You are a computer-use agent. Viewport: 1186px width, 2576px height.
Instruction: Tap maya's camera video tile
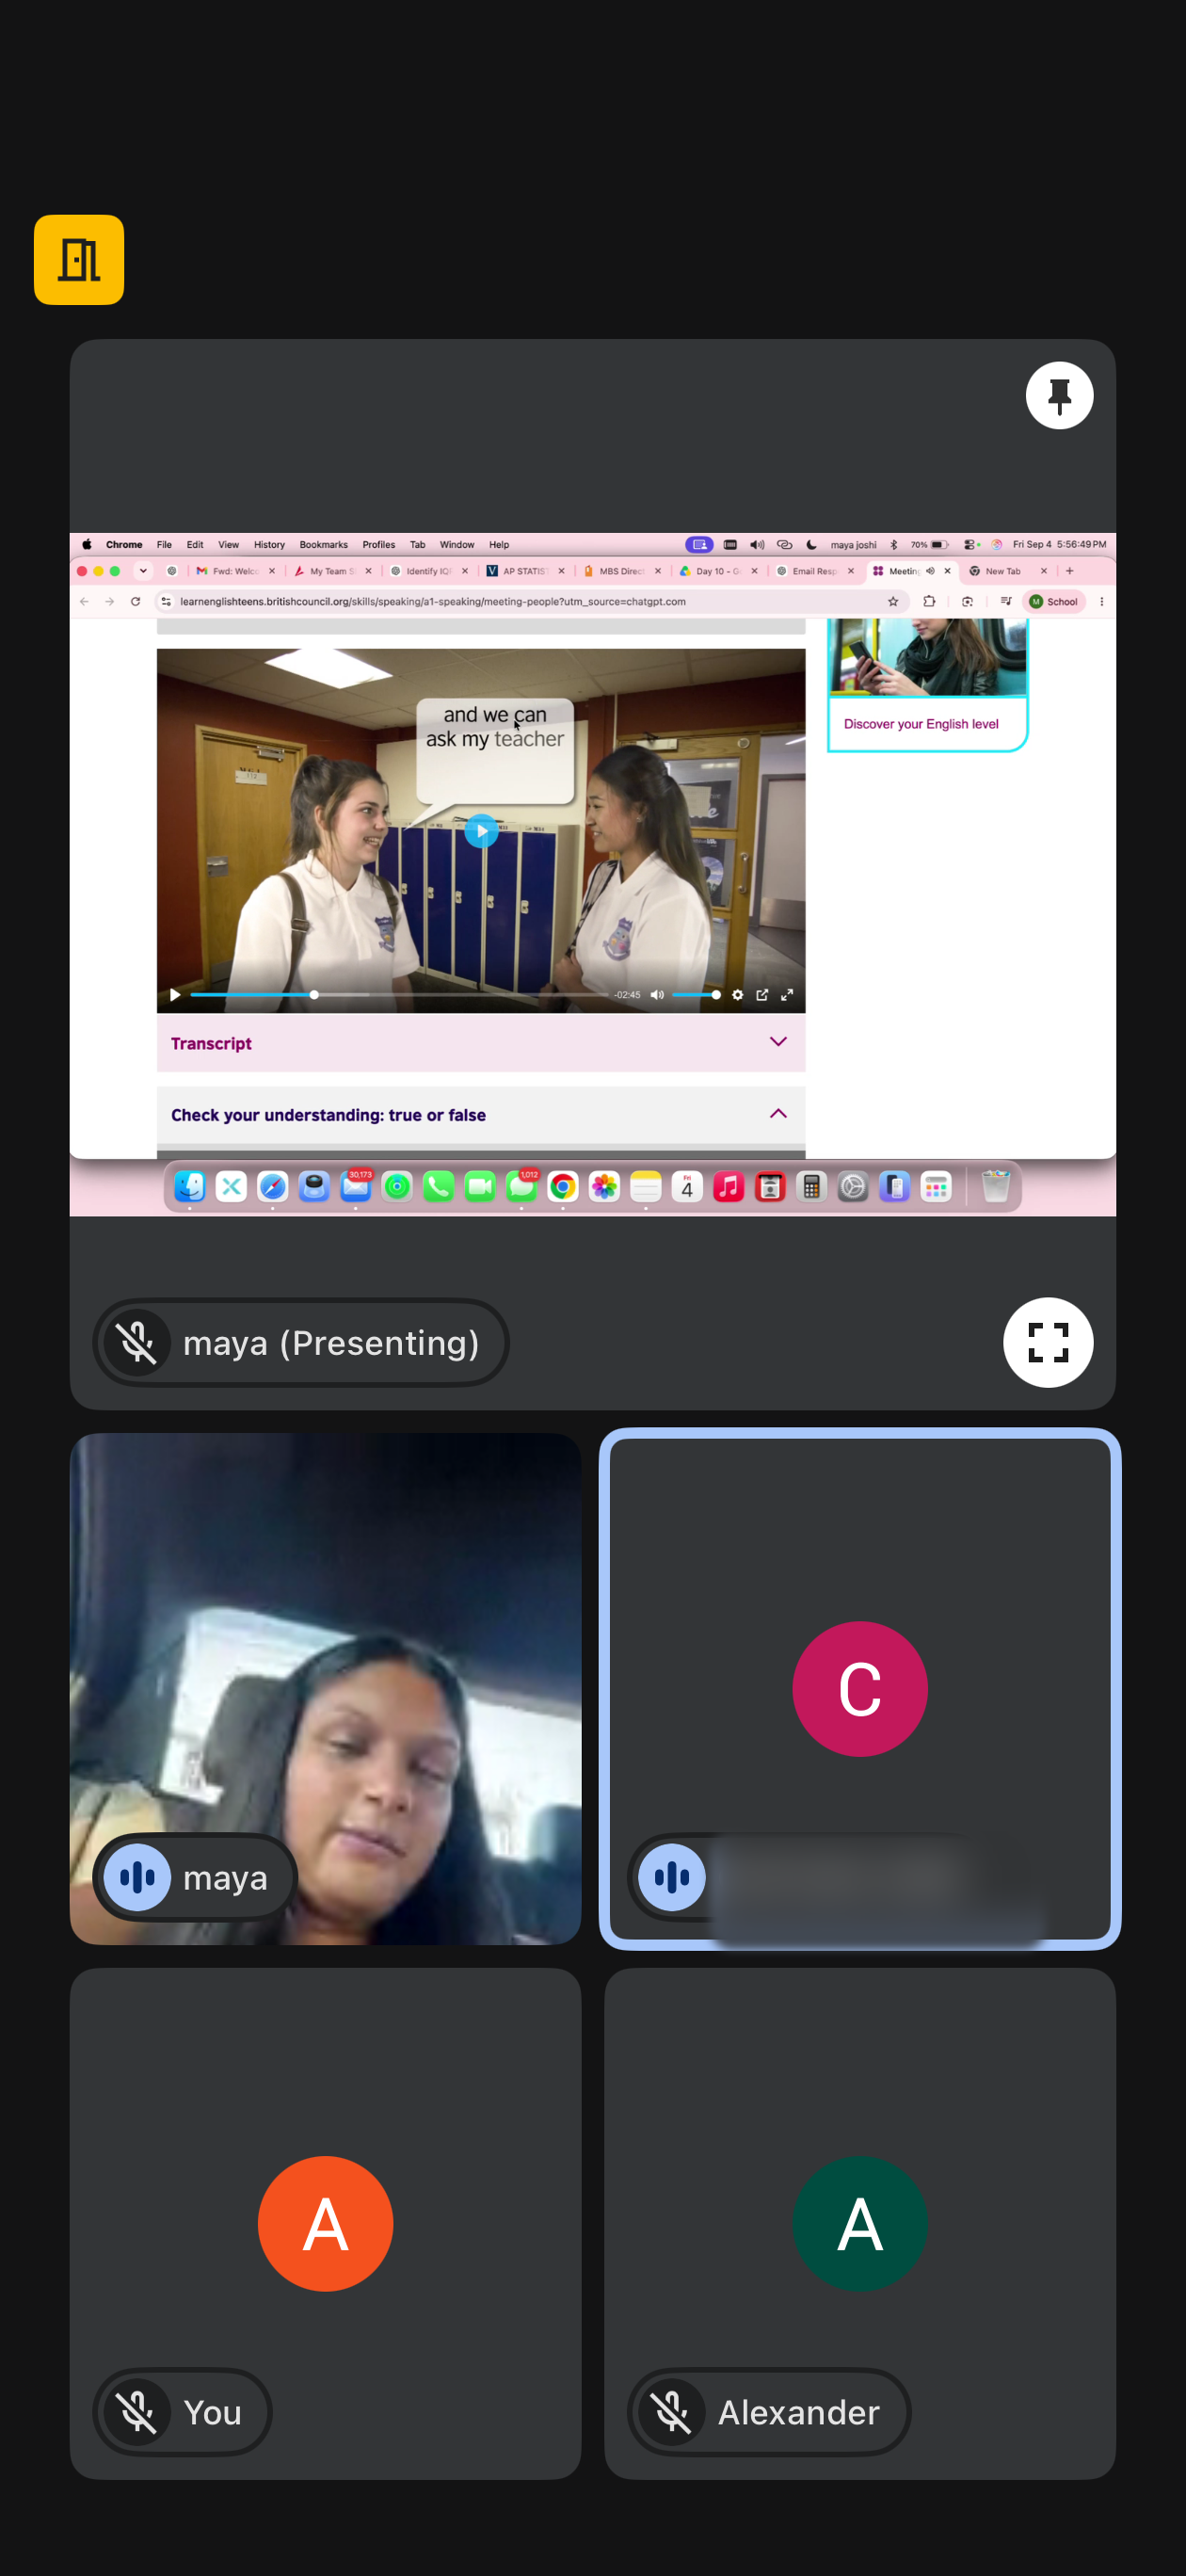click(x=325, y=1689)
